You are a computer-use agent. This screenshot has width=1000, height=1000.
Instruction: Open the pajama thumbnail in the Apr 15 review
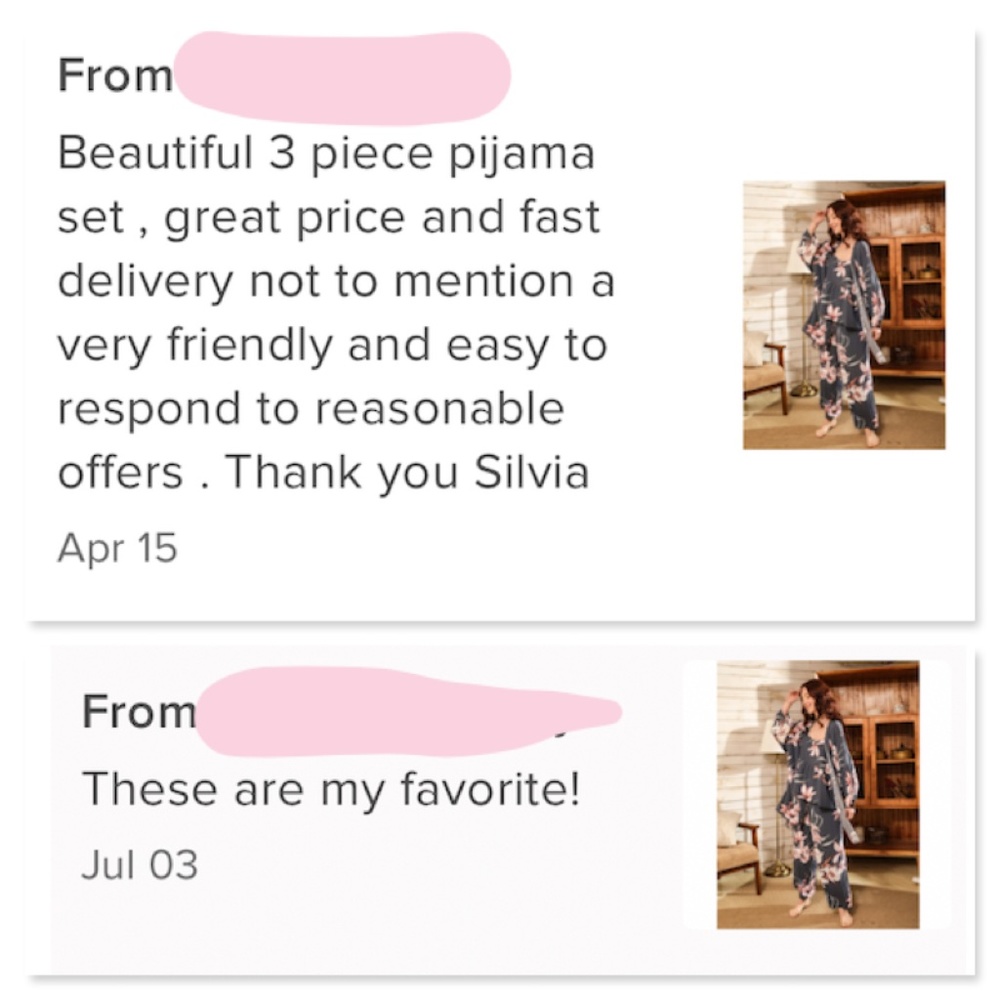point(843,315)
